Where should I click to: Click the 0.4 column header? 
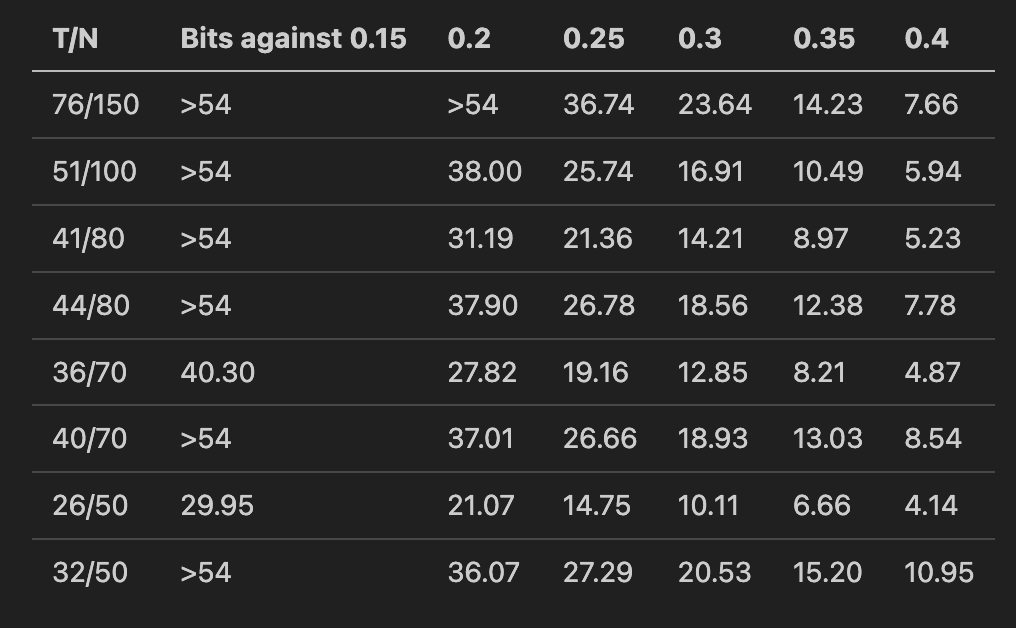click(x=926, y=39)
